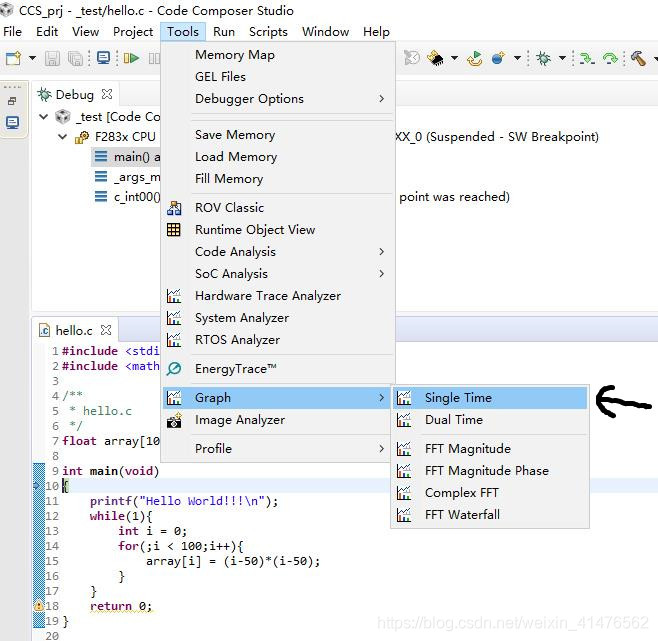This screenshot has height=641, width=658.
Task: Click the chip load-program toolbar icon
Action: pos(435,58)
